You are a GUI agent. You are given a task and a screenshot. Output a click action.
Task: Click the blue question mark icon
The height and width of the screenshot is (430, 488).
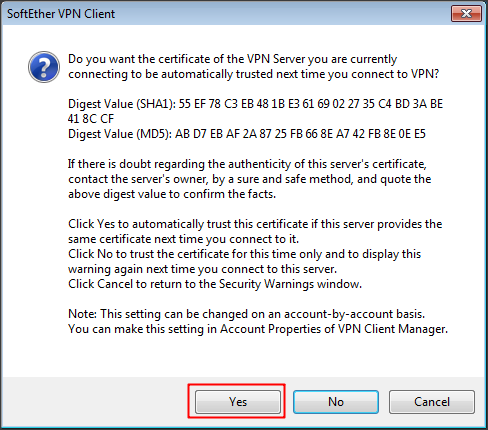tap(44, 67)
